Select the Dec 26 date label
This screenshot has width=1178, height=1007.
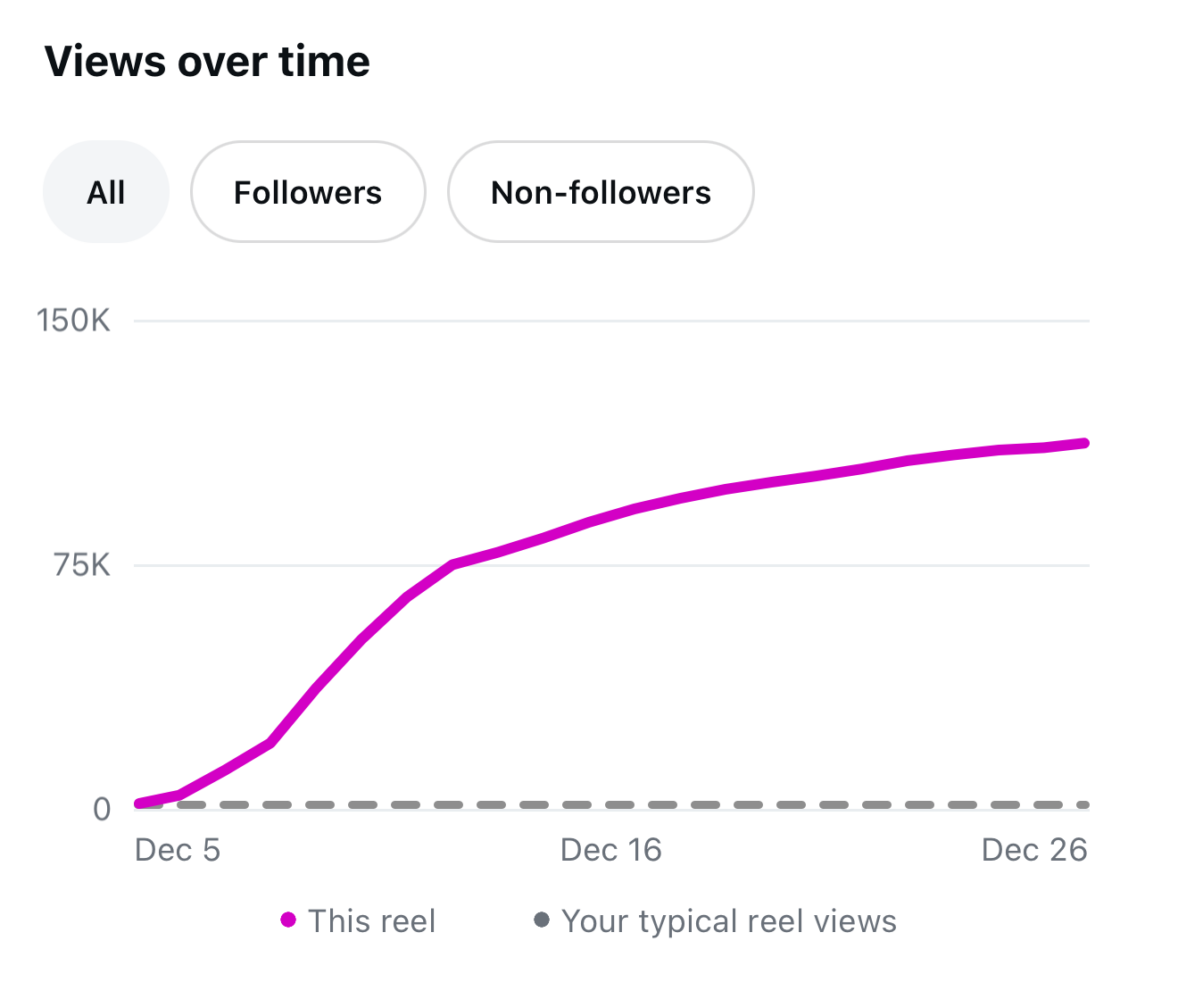[x=1034, y=850]
